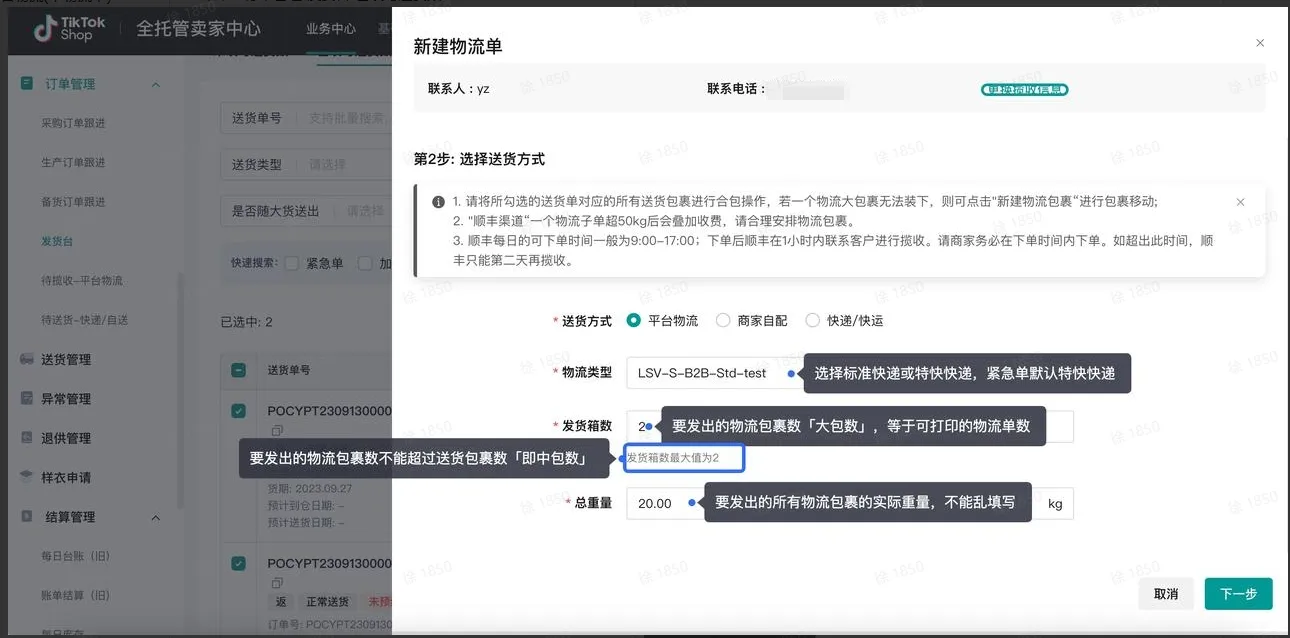Uncheck row with 货期 2023.09.27
1290x638 pixels.
click(238, 411)
